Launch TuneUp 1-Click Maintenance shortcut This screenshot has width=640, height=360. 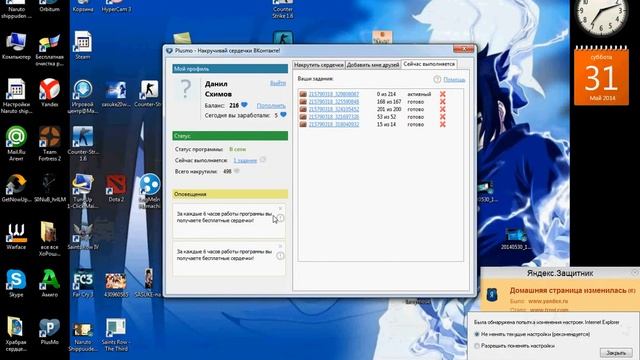tap(83, 191)
